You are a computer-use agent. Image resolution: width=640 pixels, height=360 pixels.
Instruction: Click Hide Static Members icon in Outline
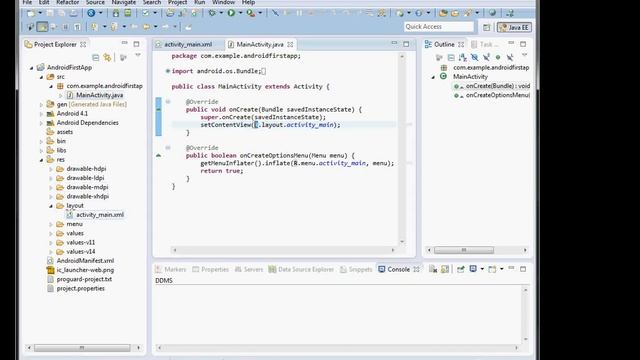(486, 58)
